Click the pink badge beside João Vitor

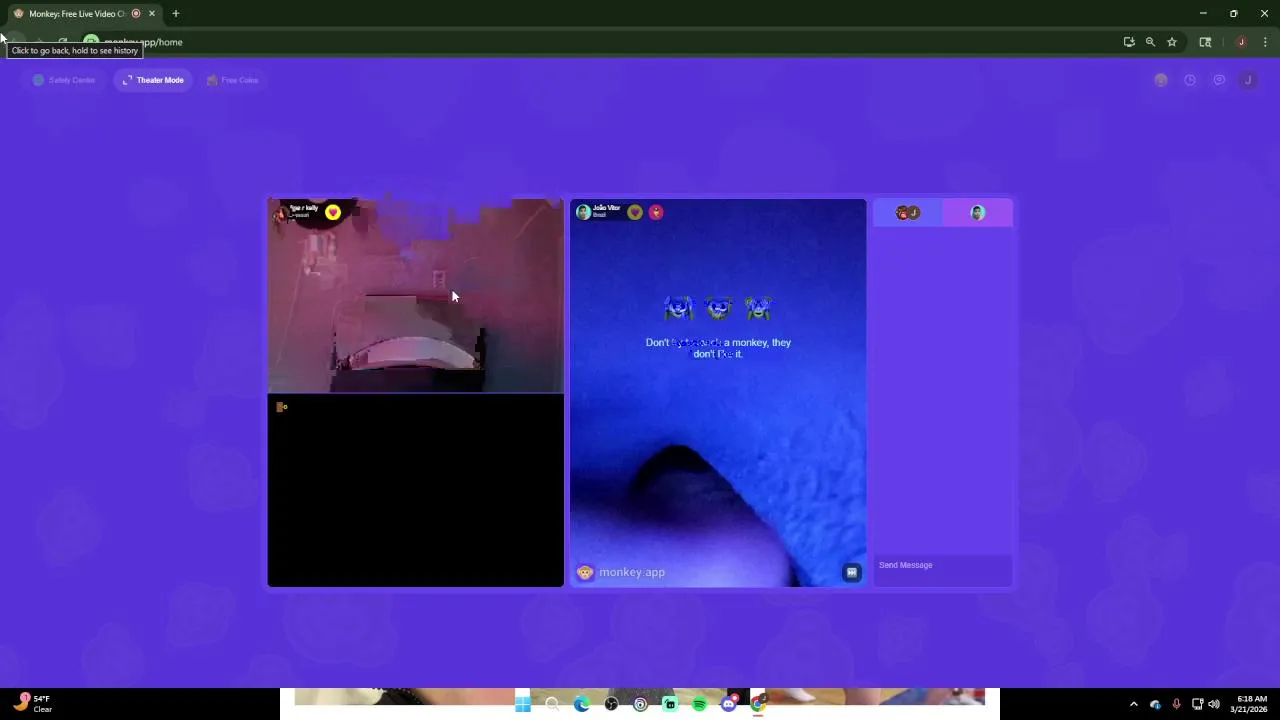coord(656,212)
